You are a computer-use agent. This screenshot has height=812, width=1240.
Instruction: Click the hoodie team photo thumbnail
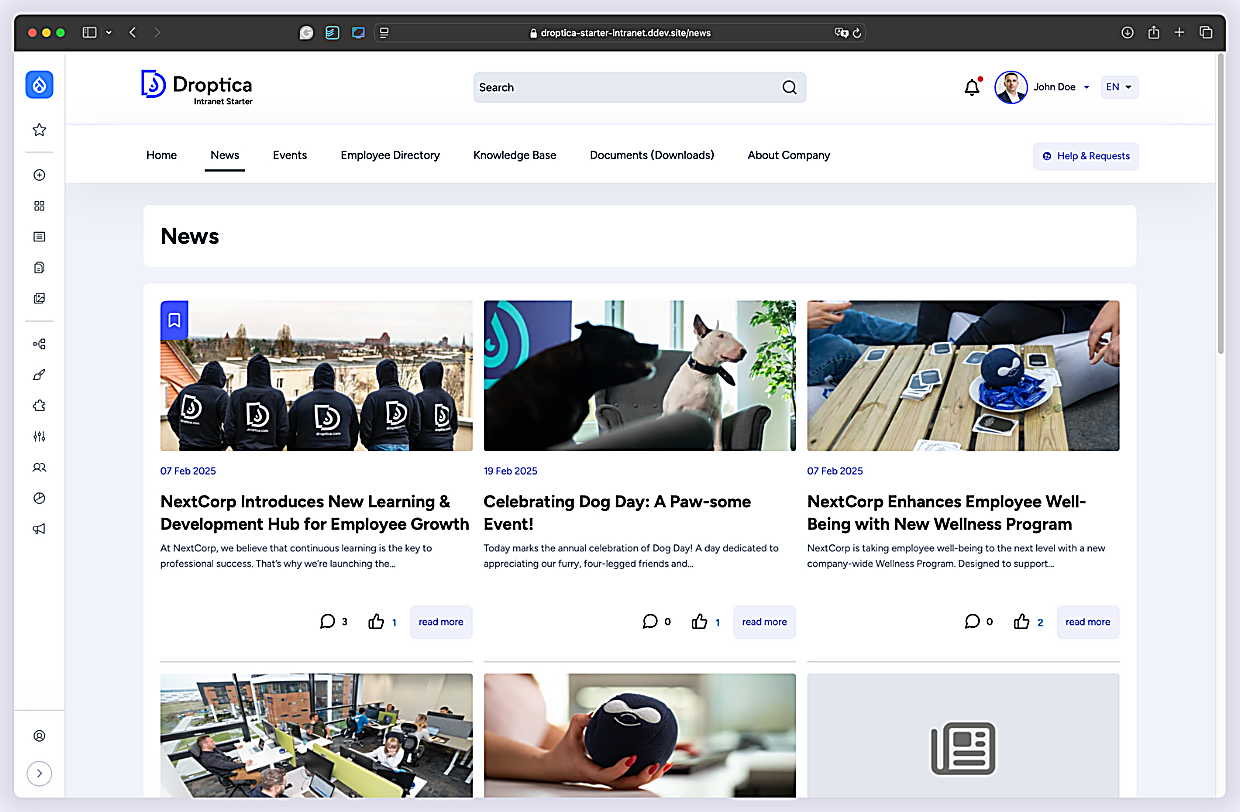316,376
